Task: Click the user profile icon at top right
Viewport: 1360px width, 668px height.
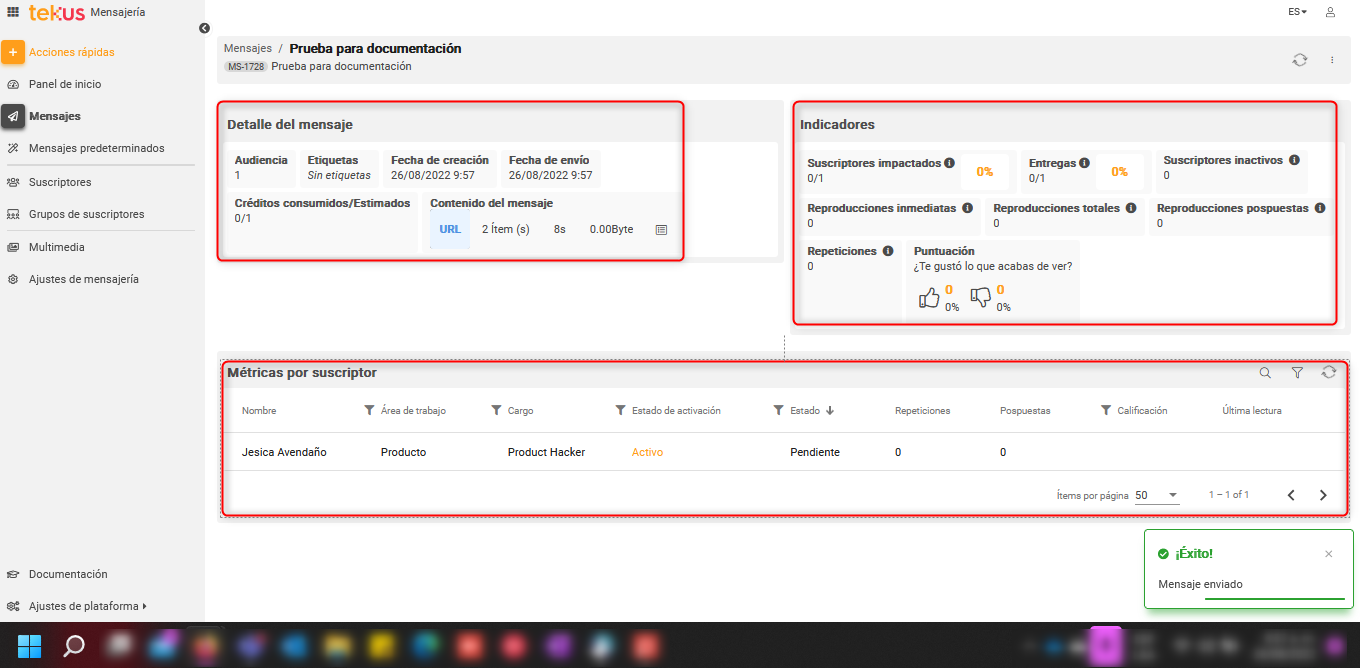Action: click(1330, 12)
